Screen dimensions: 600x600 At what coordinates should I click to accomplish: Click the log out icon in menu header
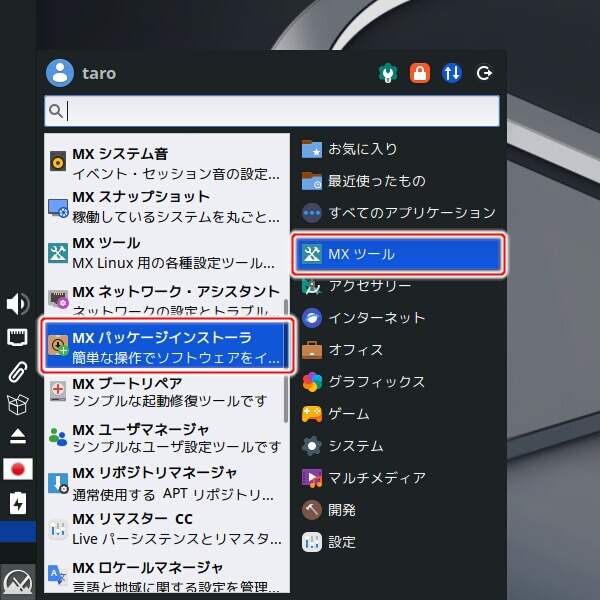click(x=485, y=73)
